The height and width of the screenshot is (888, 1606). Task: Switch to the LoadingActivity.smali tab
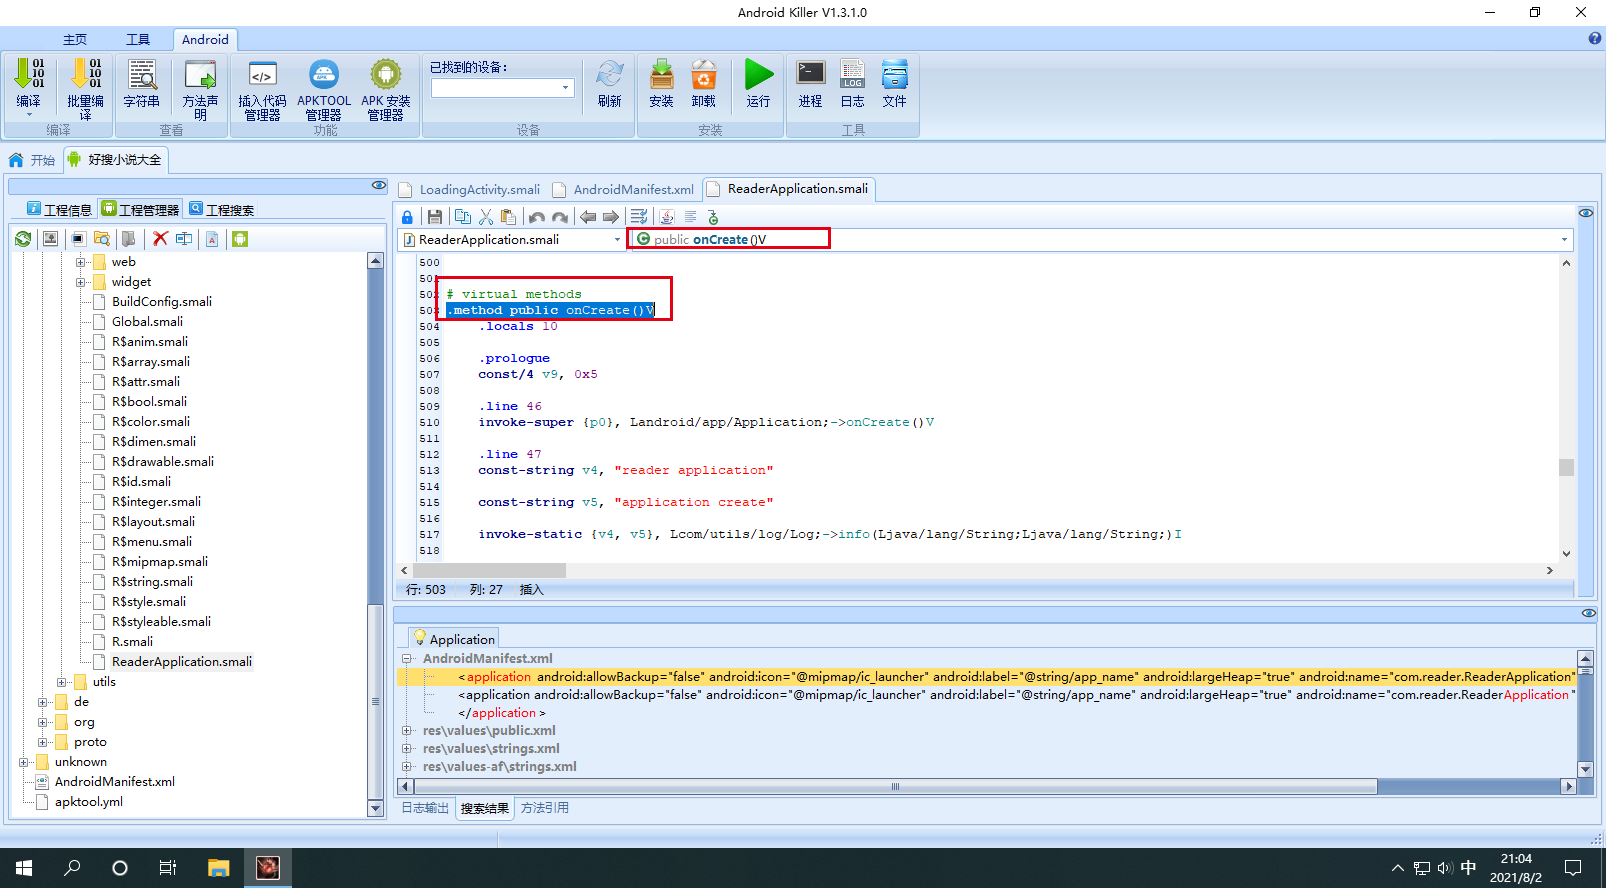click(470, 190)
